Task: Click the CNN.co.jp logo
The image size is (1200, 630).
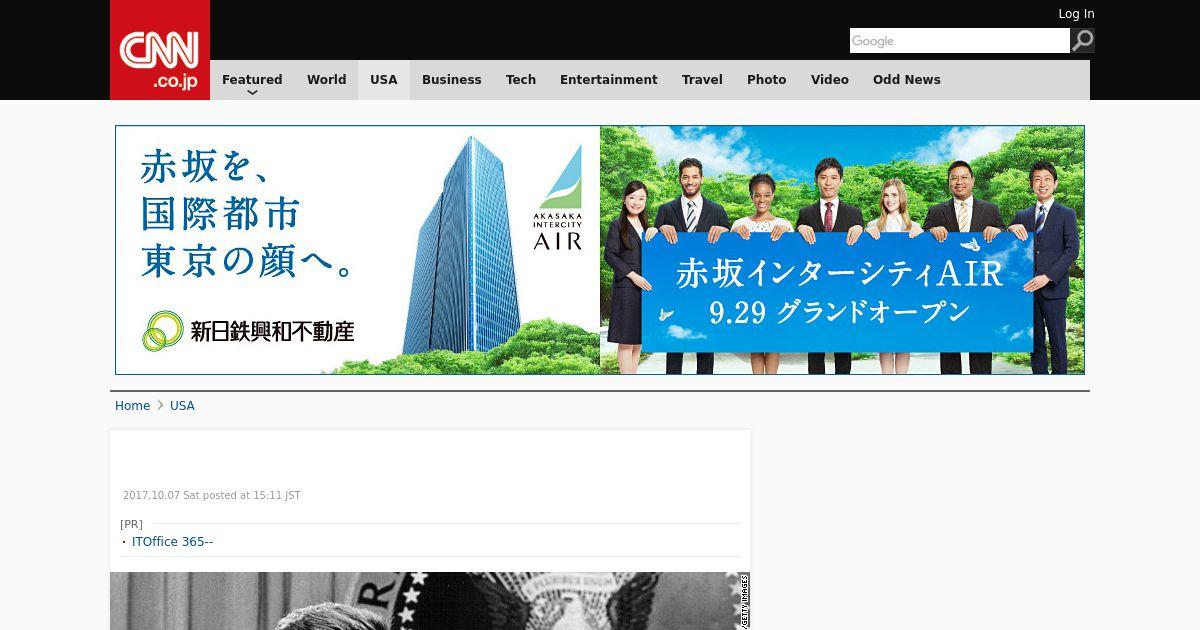Action: (160, 50)
